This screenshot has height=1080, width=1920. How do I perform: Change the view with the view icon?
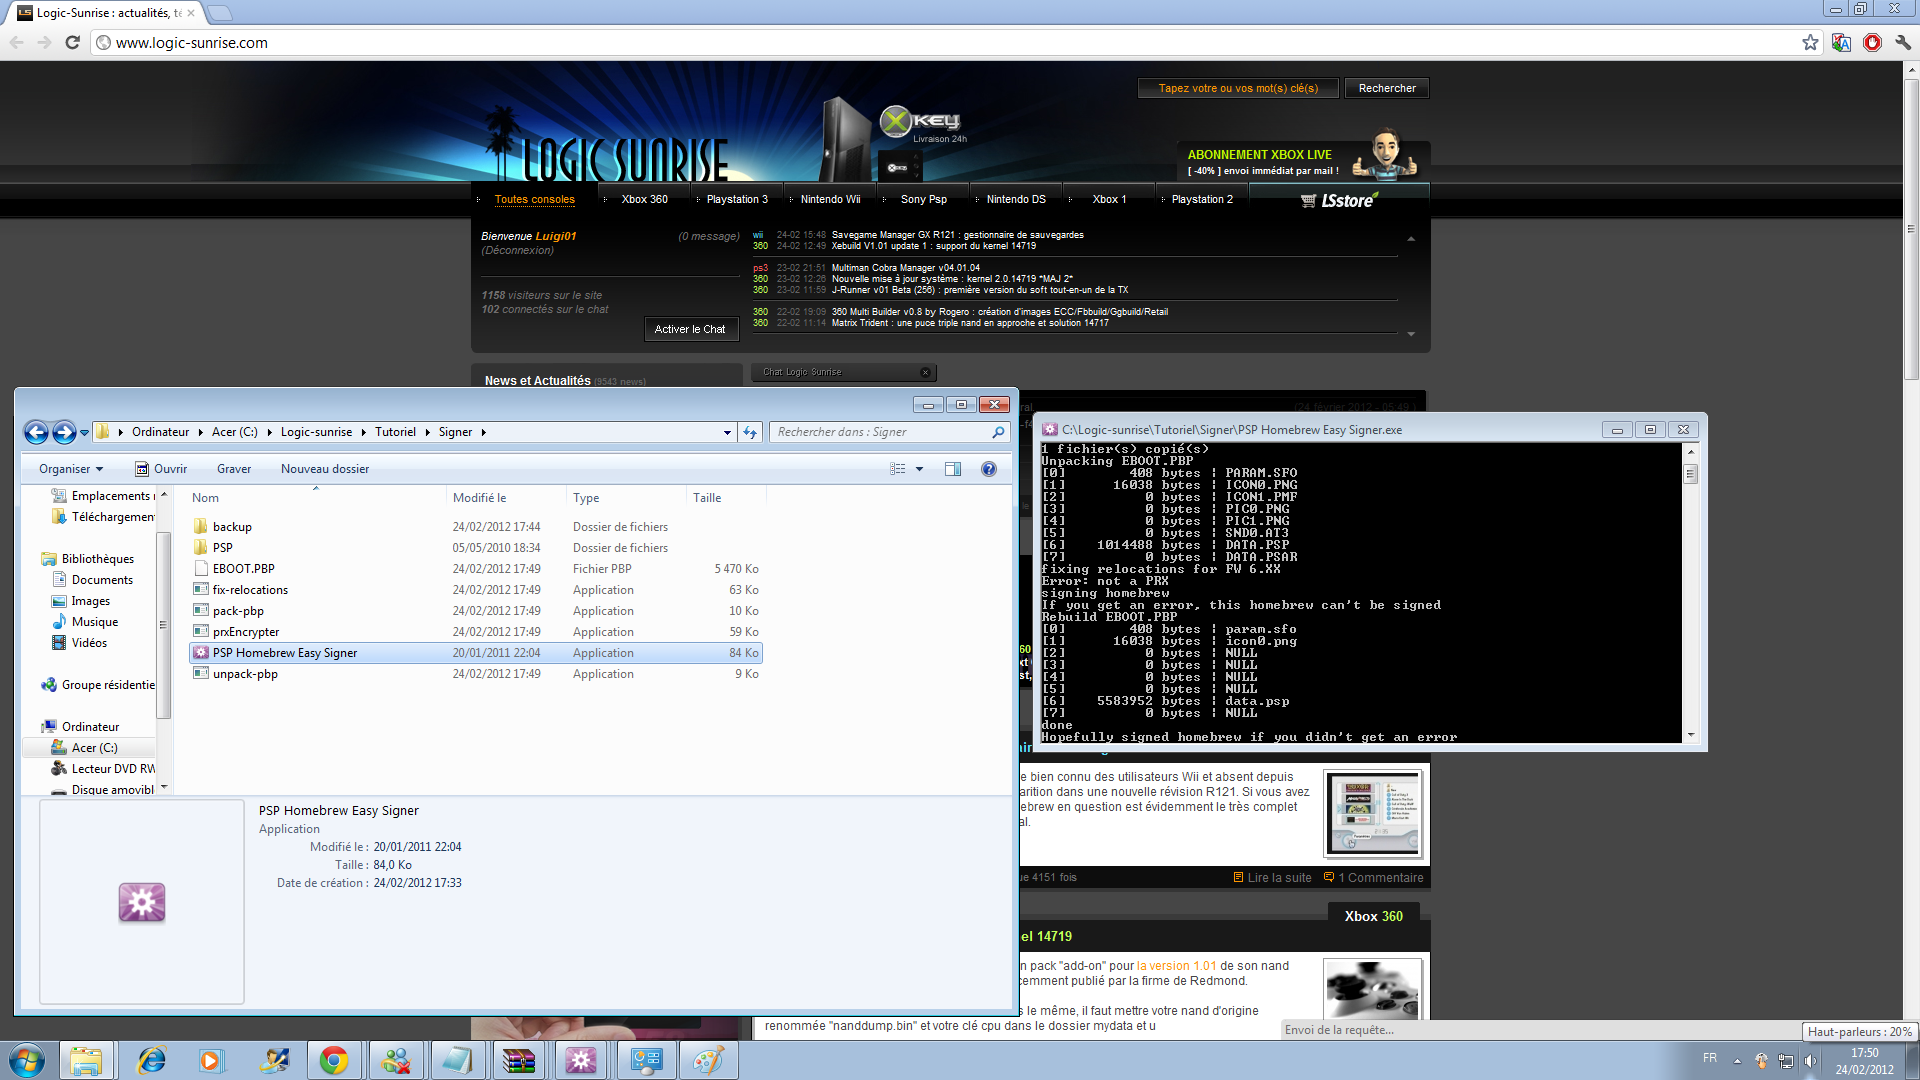point(898,469)
